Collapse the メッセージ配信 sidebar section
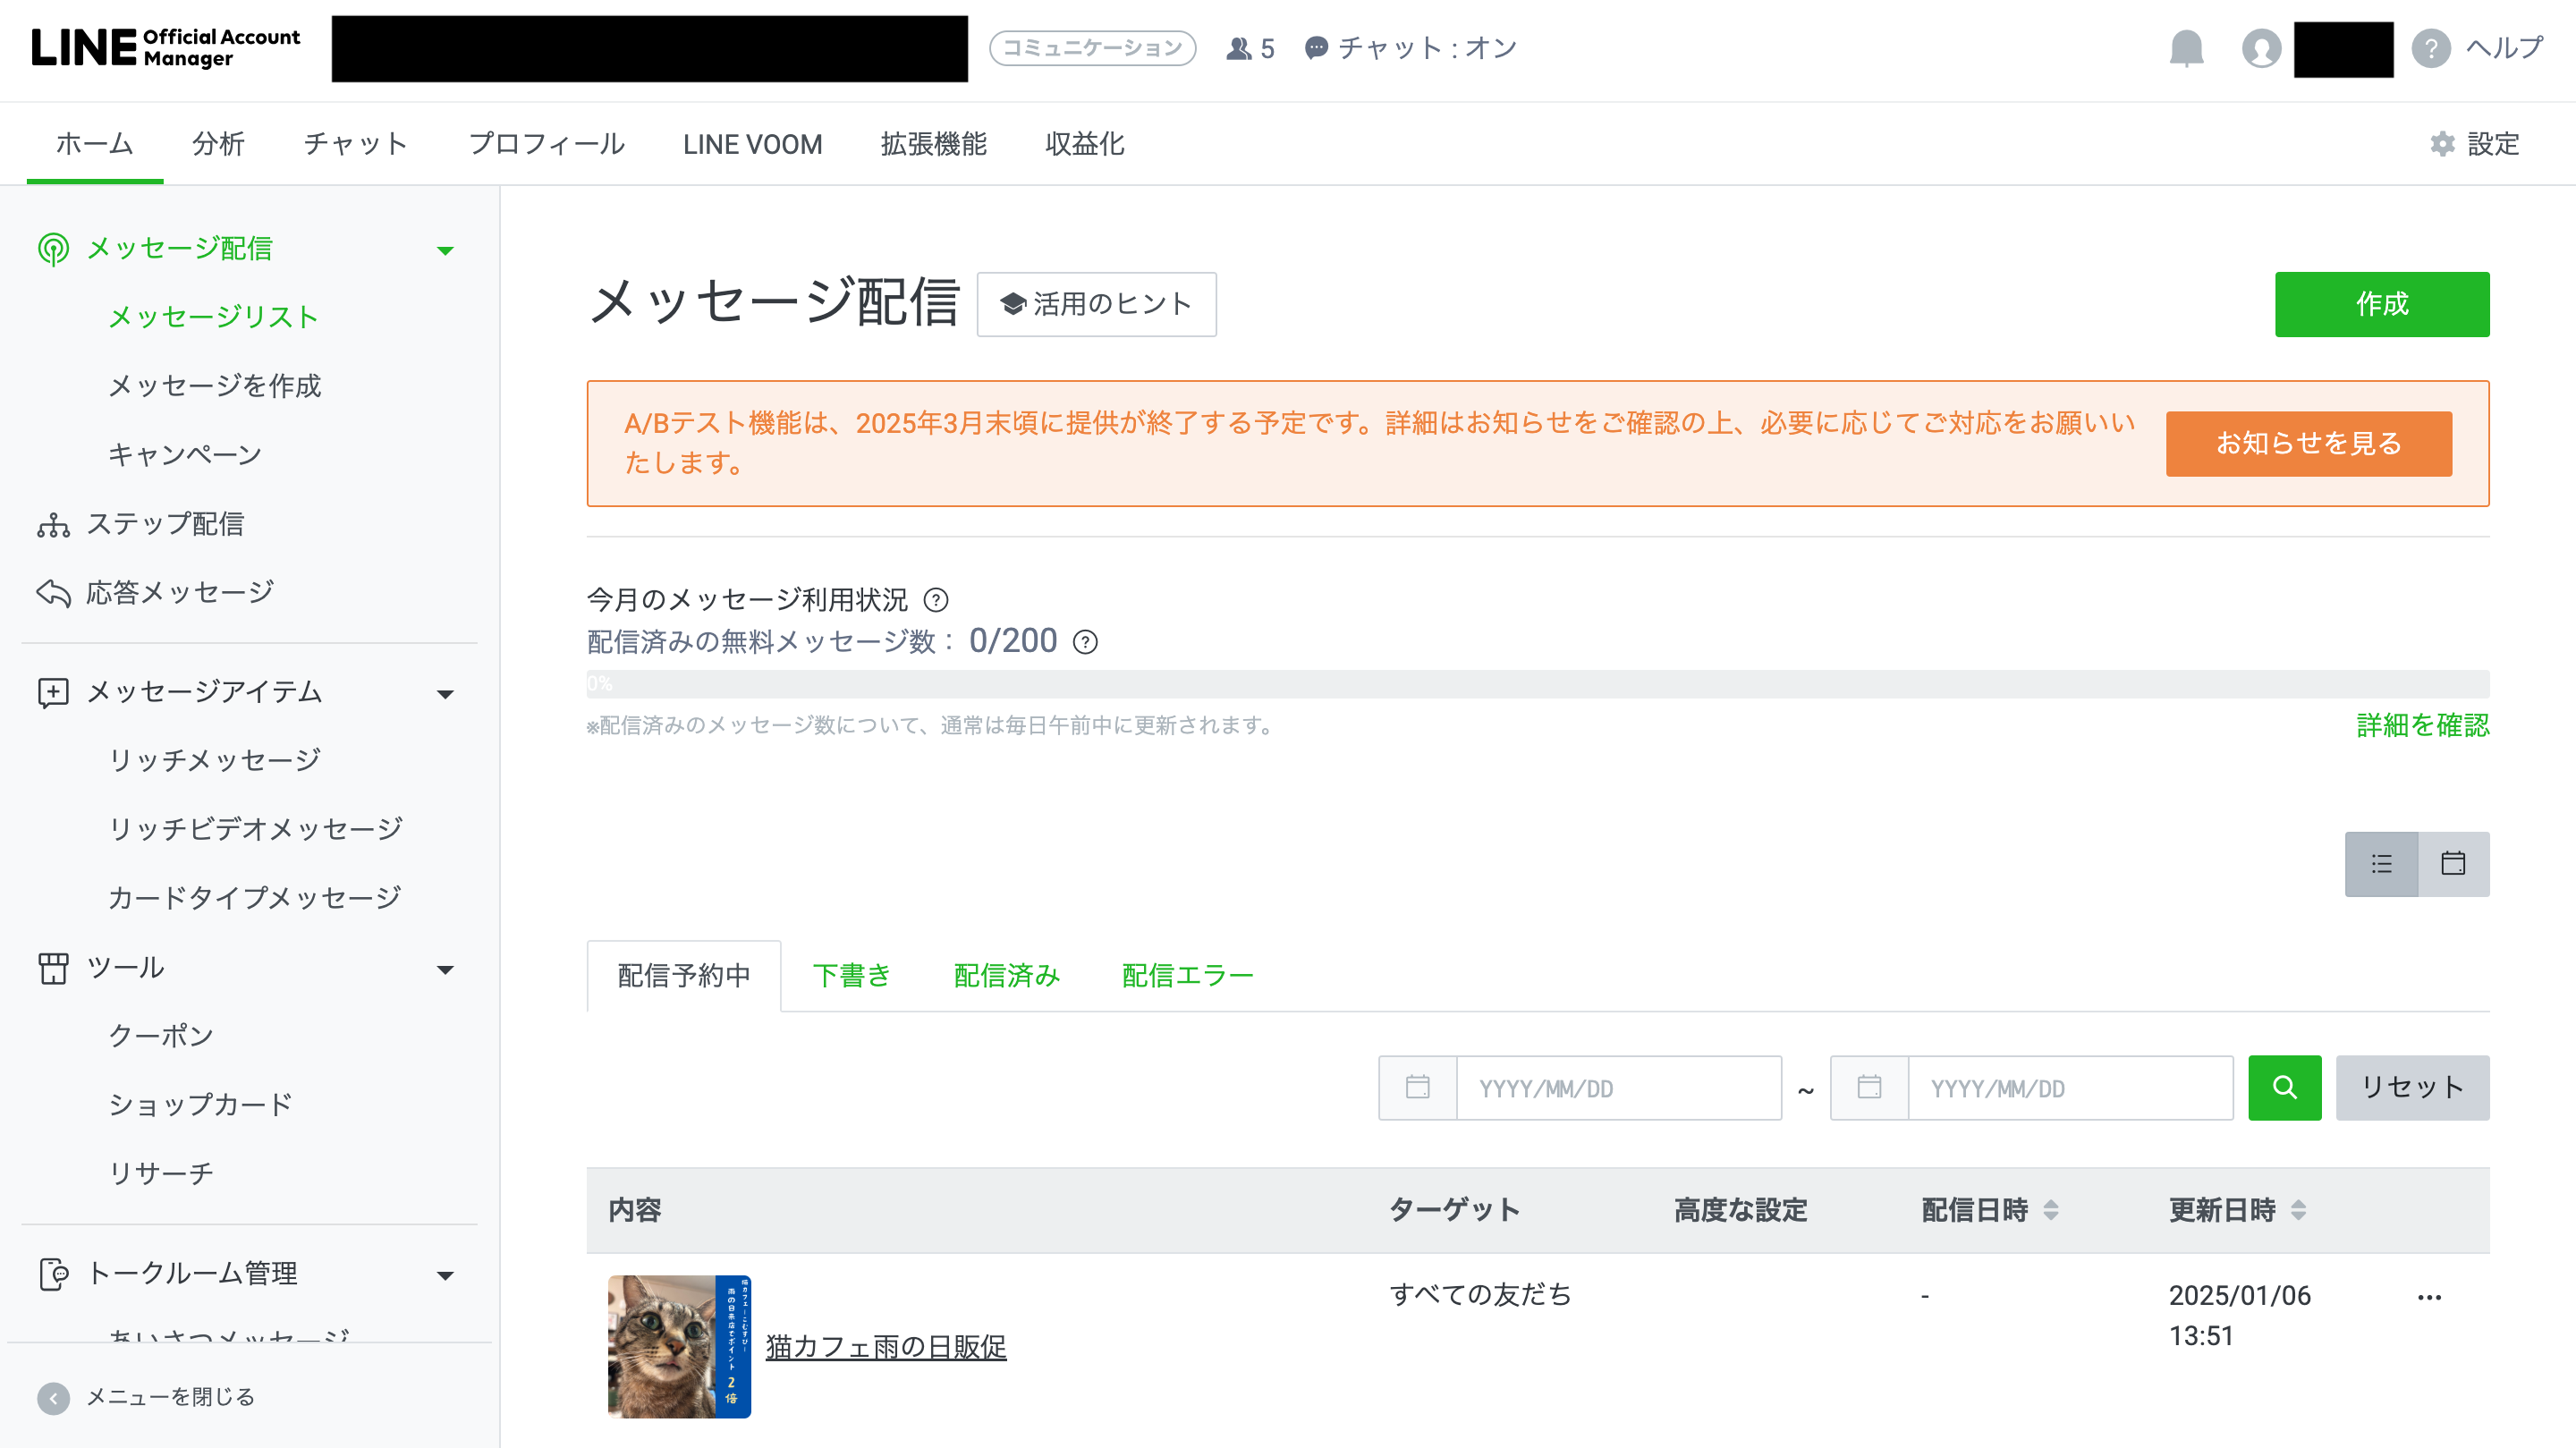This screenshot has width=2576, height=1448. point(446,250)
